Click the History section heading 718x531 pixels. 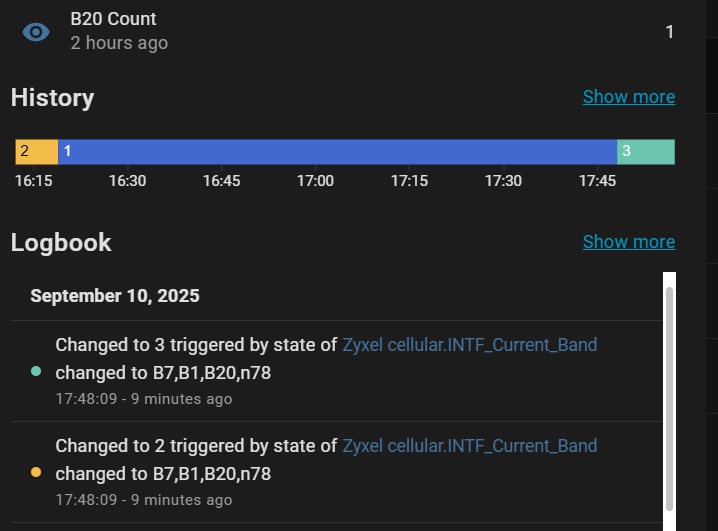(x=52, y=98)
